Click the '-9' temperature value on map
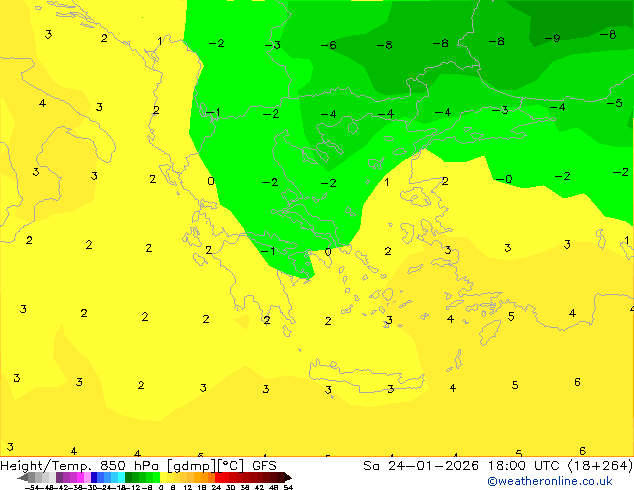 click(x=552, y=38)
